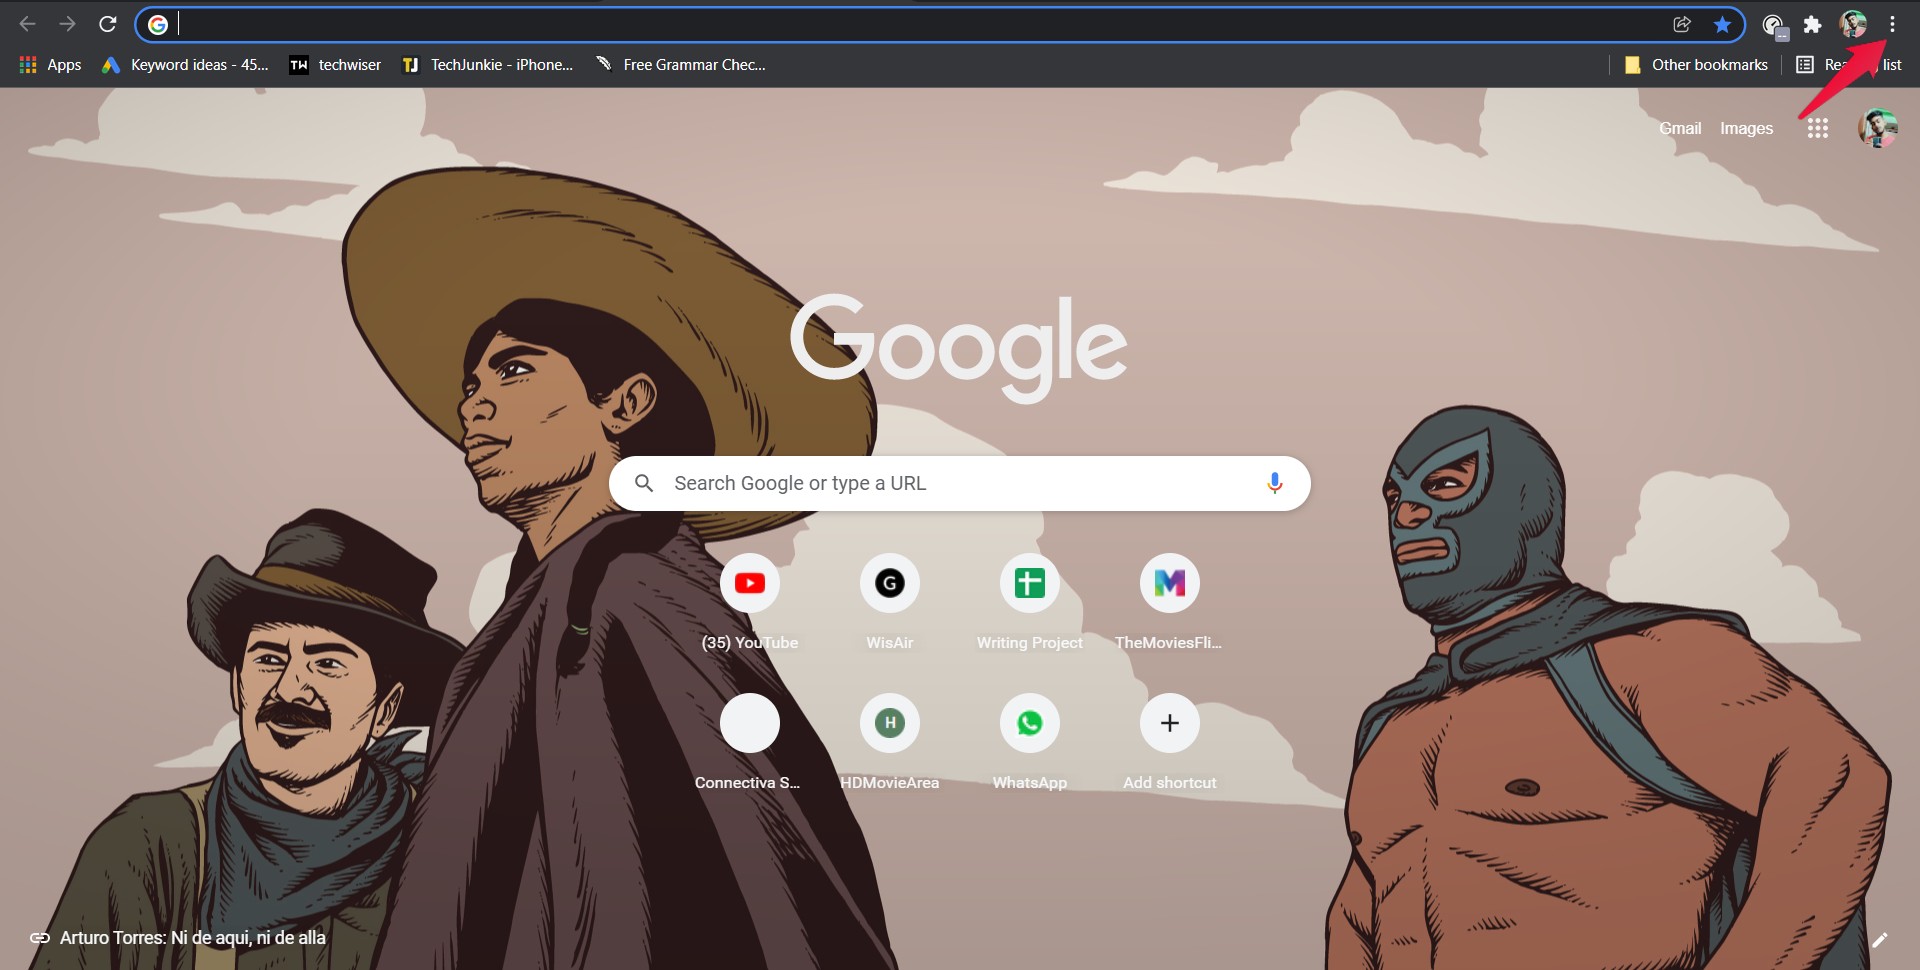Open the Reading list panel
The image size is (1920, 970).
pyautogui.click(x=1848, y=65)
